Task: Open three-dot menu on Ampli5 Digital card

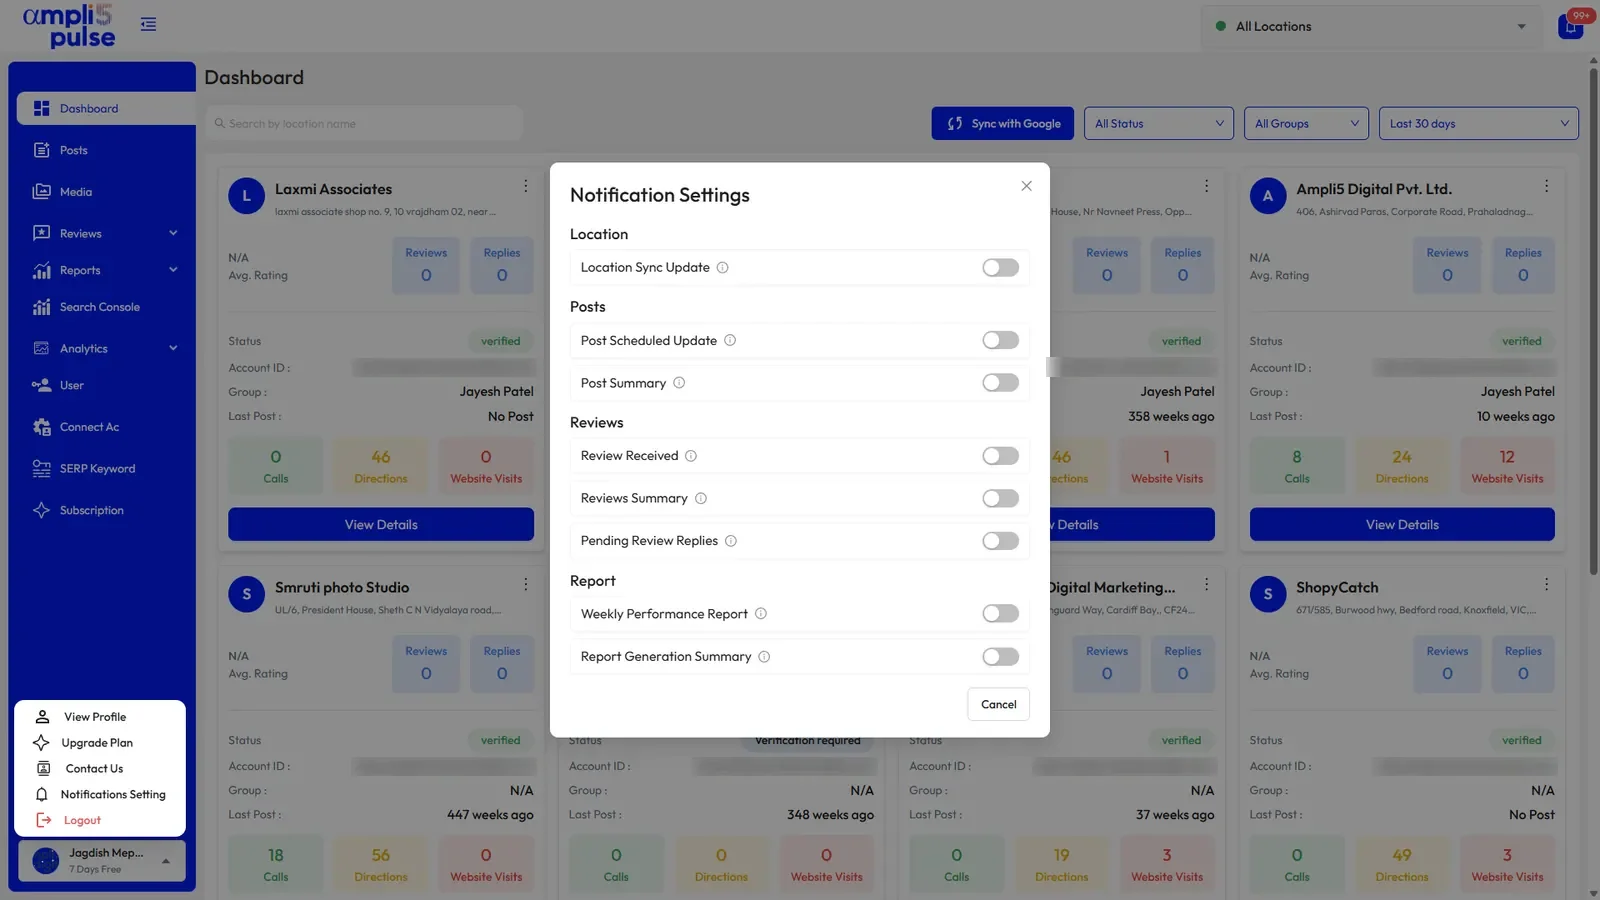Action: 1546,186
